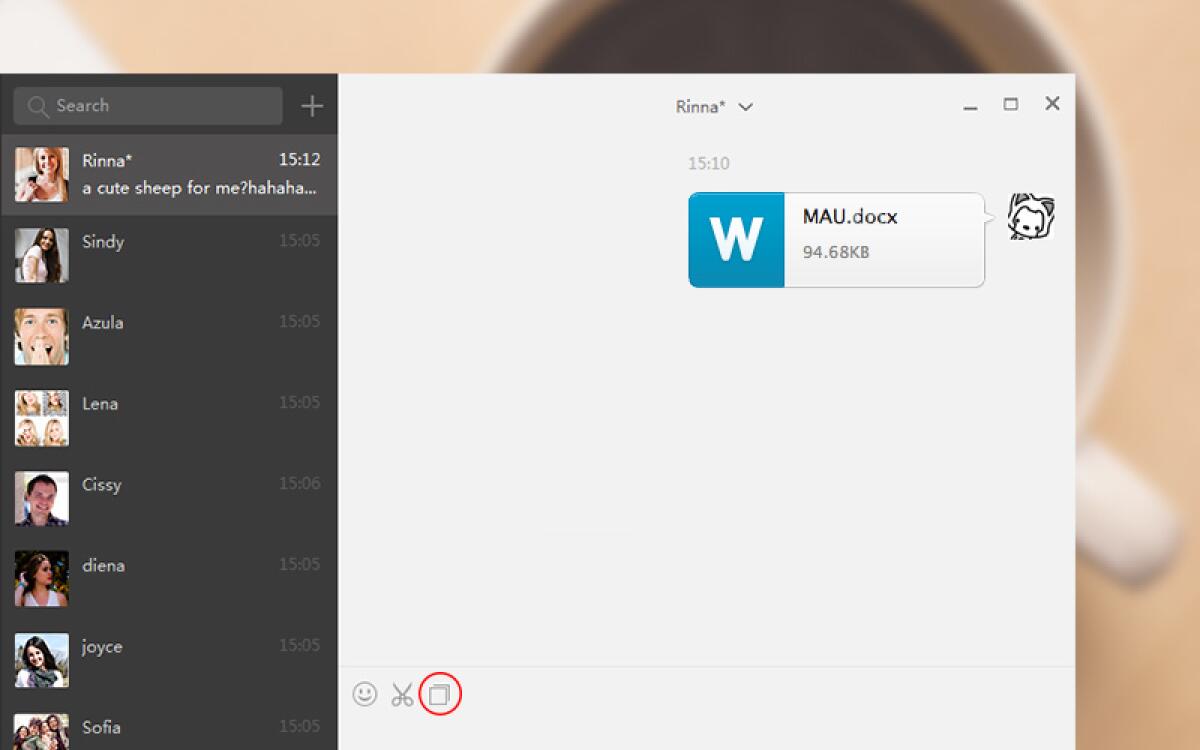Click Sofia's thumbnail at the list bottom
The width and height of the screenshot is (1200, 750).
(x=41, y=727)
